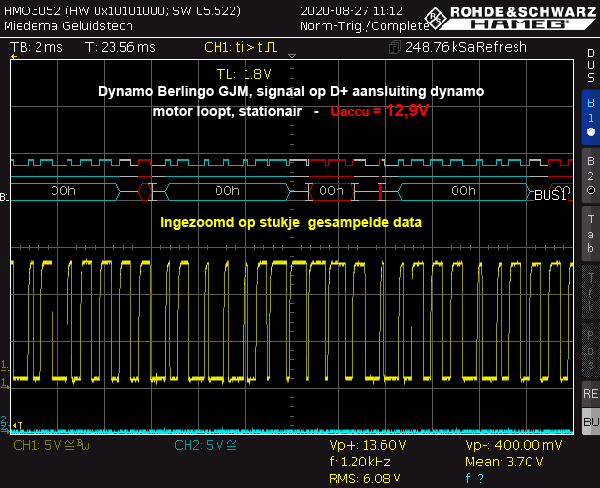Click the trigger position marker triangle above grid

(x=292, y=56)
